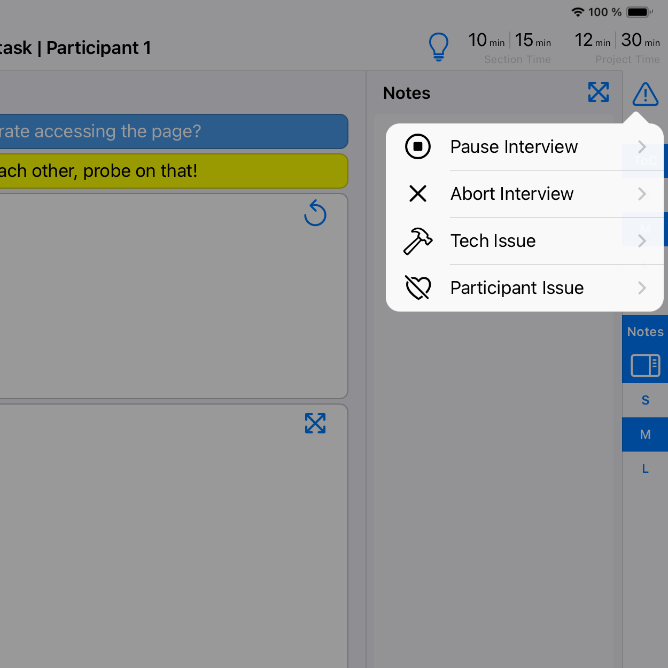Expand the lower answer box with arrows icon
Image resolution: width=668 pixels, height=668 pixels.
click(315, 423)
